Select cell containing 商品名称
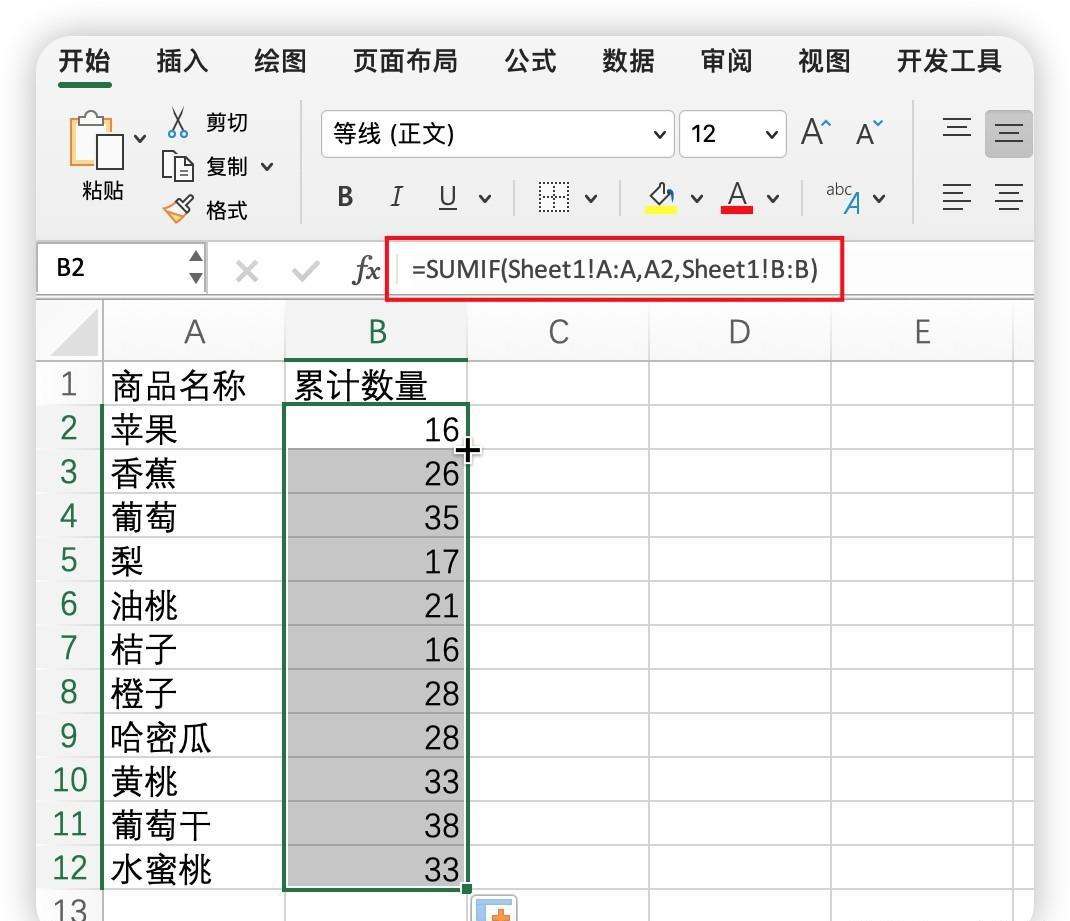Image resolution: width=1070 pixels, height=921 pixels. click(x=194, y=384)
